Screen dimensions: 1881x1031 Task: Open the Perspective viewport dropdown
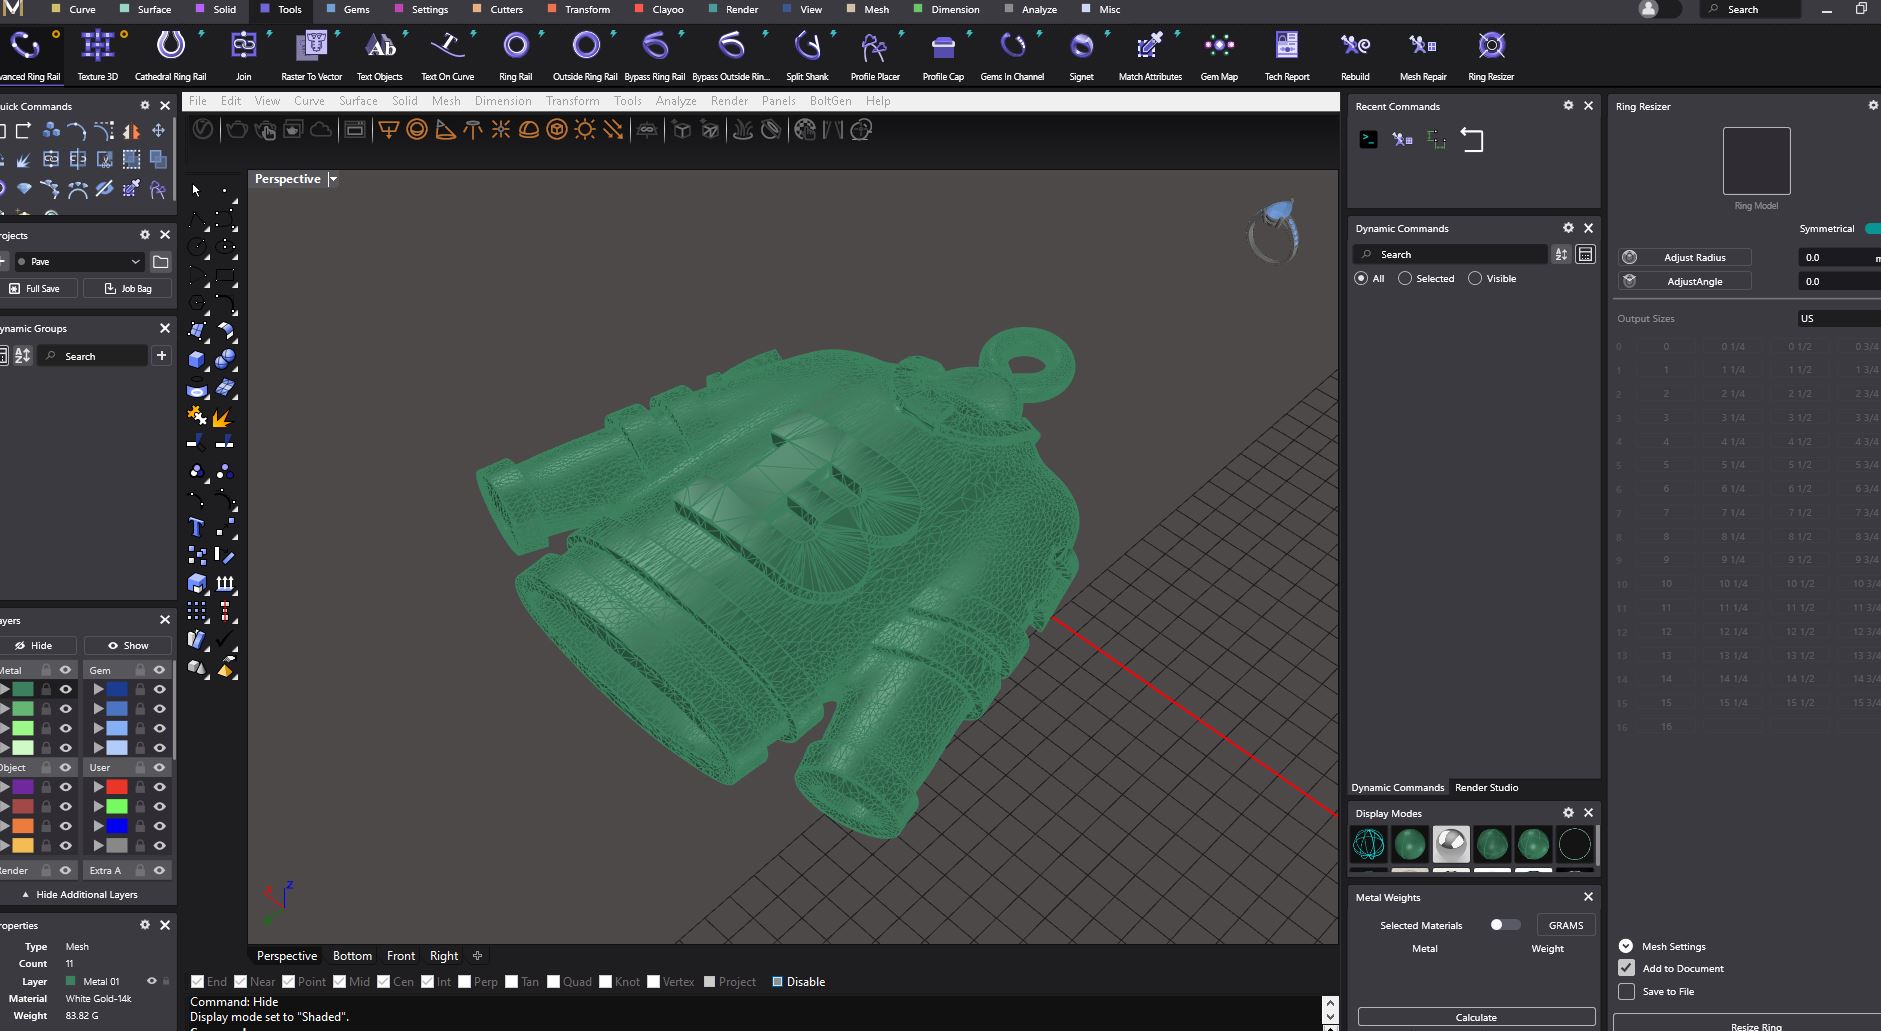coord(333,179)
